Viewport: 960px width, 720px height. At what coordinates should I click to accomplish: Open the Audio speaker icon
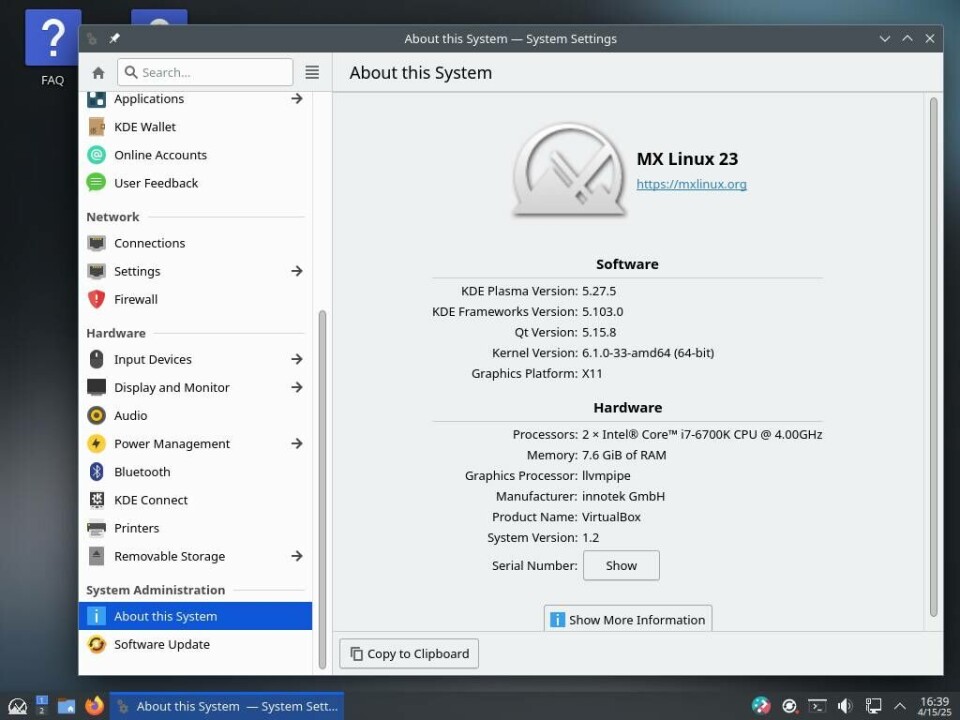pyautogui.click(x=96, y=416)
